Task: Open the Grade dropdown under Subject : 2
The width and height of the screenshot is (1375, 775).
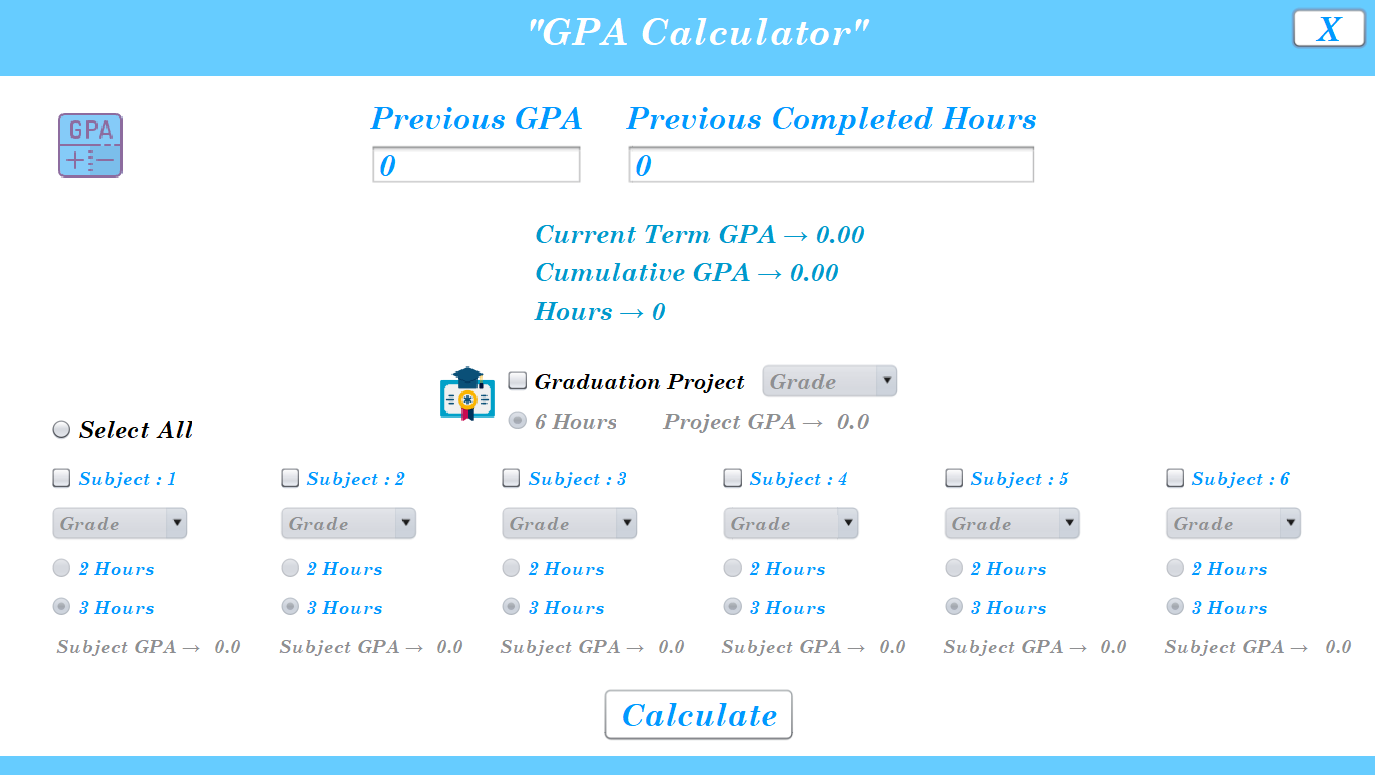Action: (x=348, y=523)
